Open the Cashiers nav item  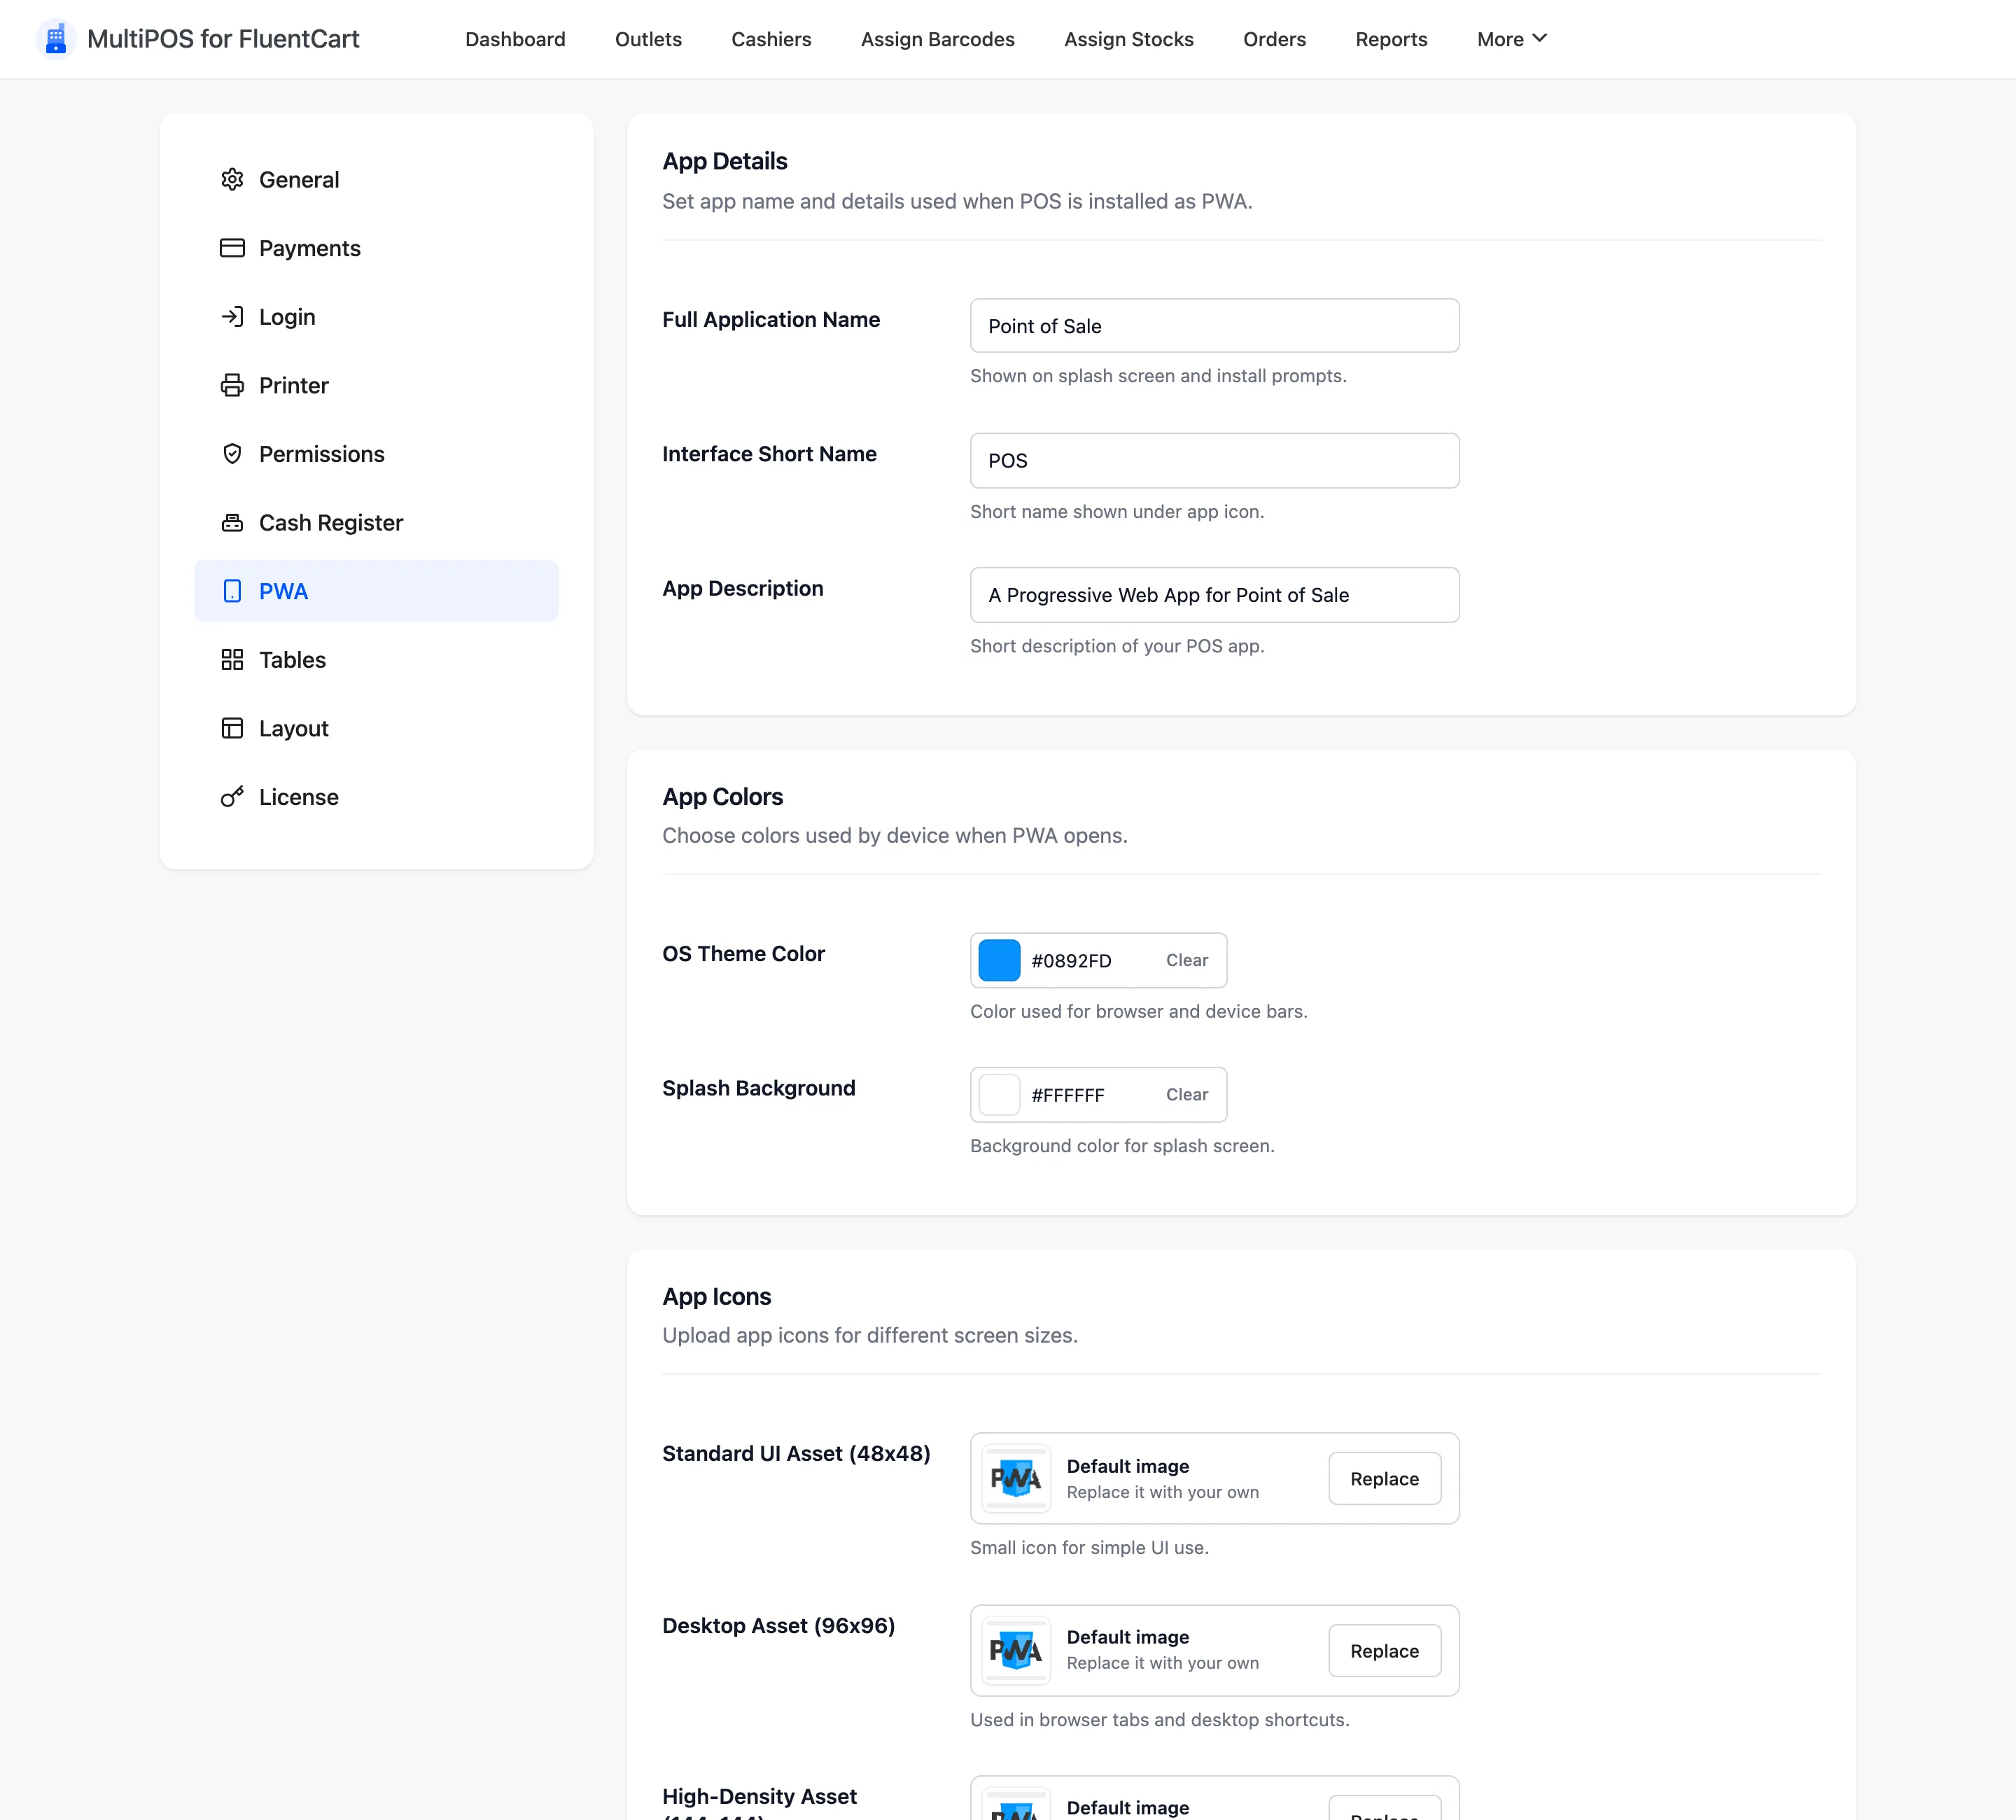(771, 39)
